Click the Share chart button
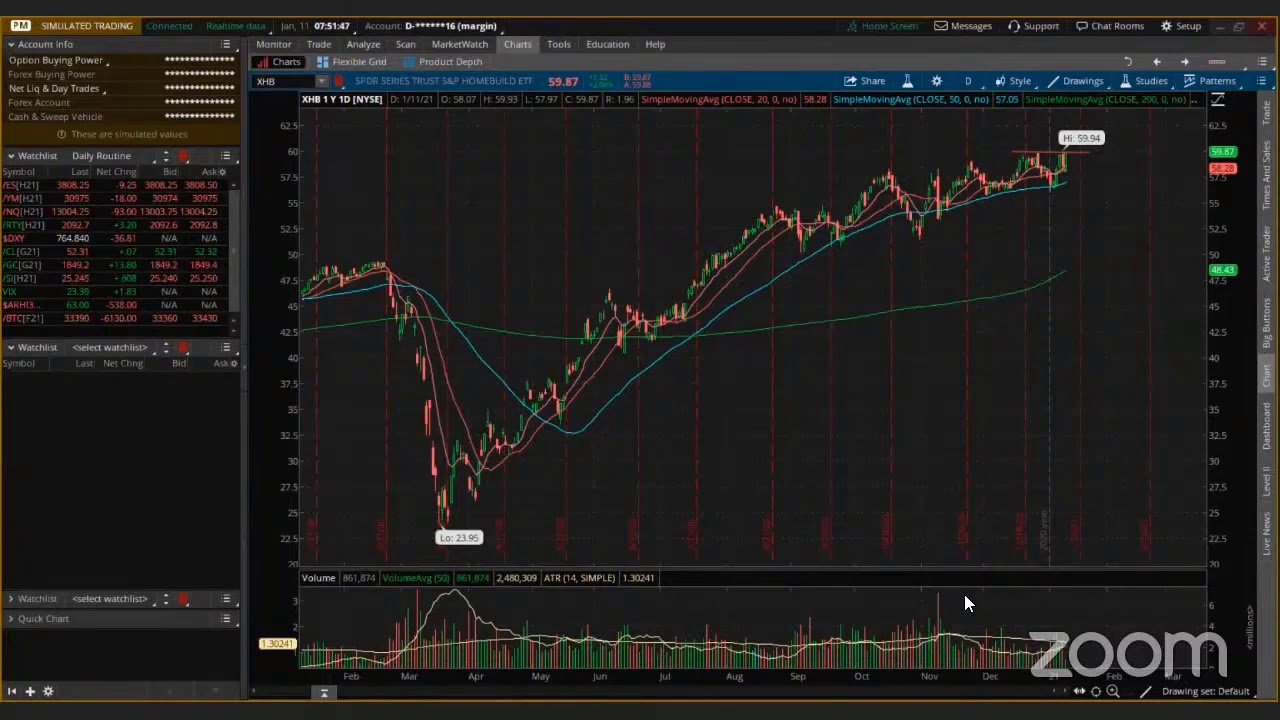Viewport: 1280px width, 720px height. pos(865,81)
